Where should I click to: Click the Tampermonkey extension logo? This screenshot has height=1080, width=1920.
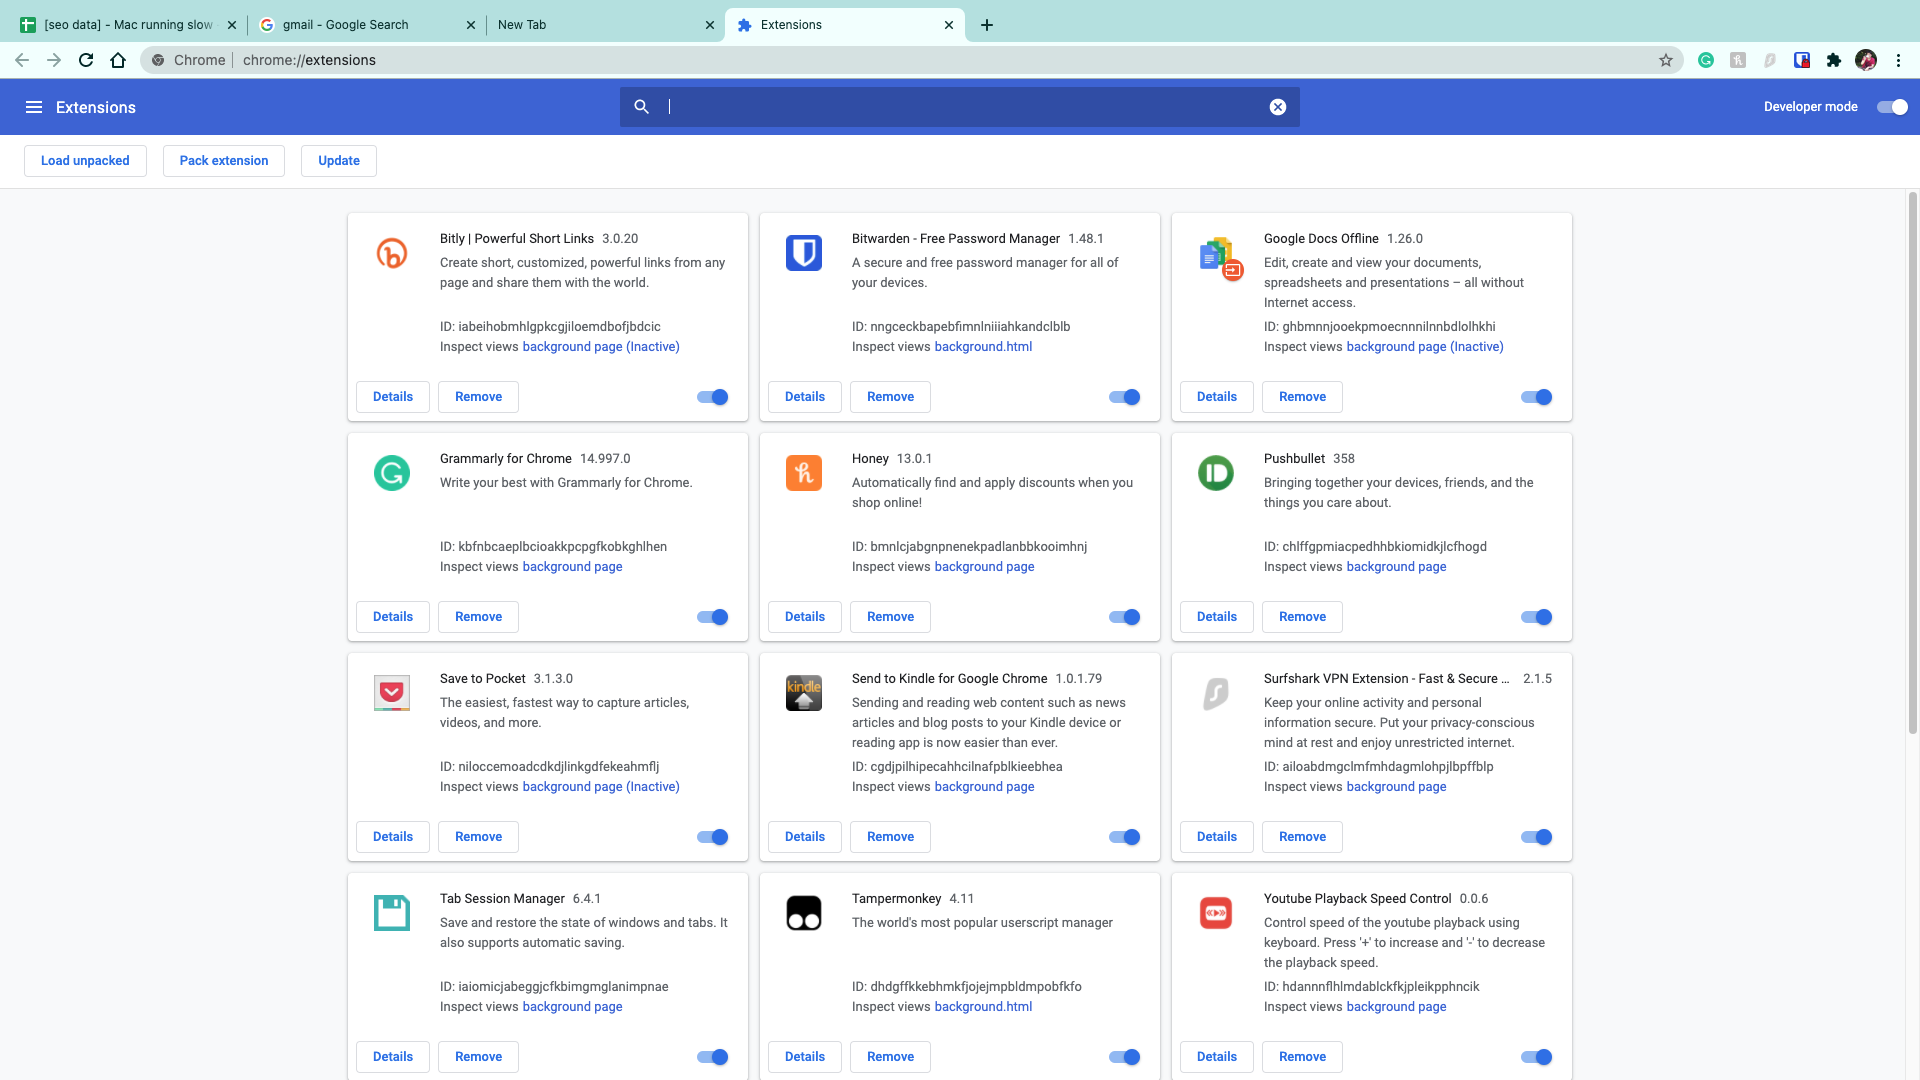pyautogui.click(x=804, y=913)
